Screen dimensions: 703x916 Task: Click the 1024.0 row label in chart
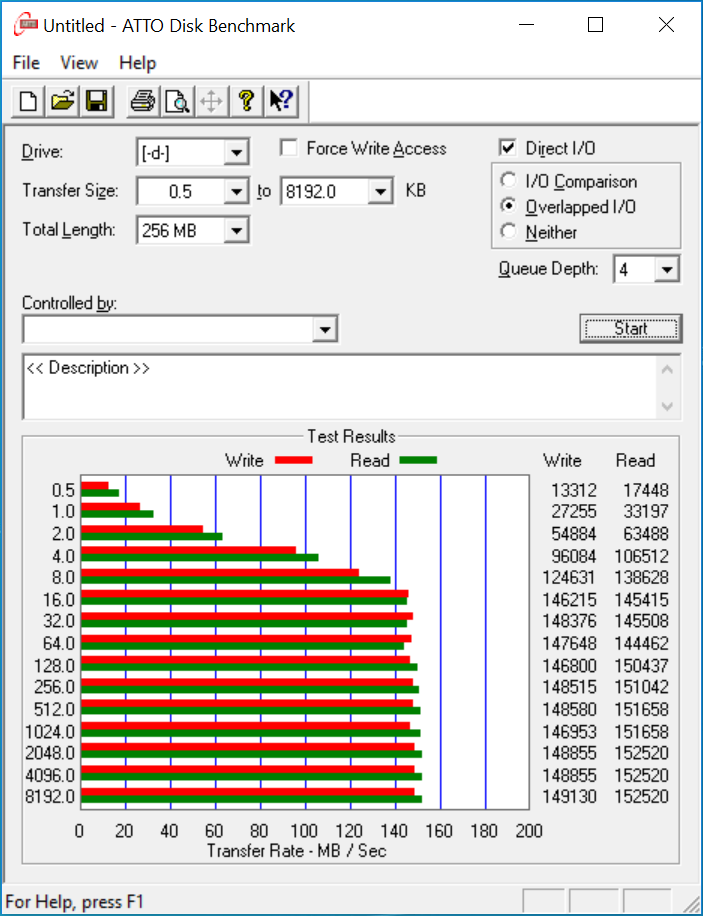pyautogui.click(x=50, y=731)
